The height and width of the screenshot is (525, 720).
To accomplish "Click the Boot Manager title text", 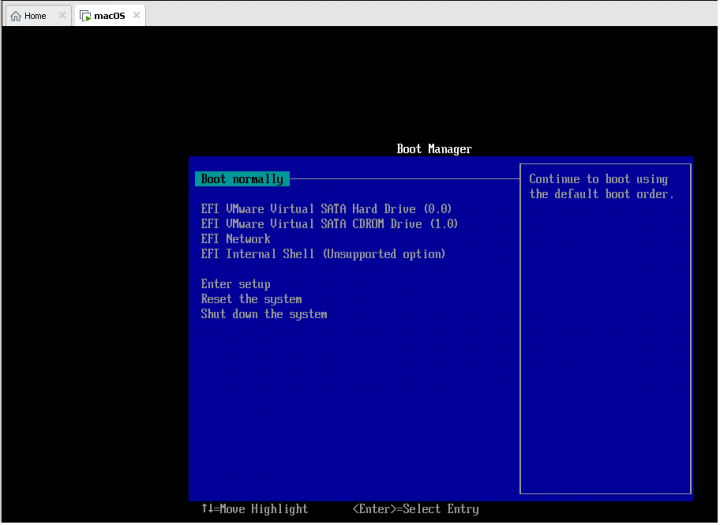I will coord(435,149).
